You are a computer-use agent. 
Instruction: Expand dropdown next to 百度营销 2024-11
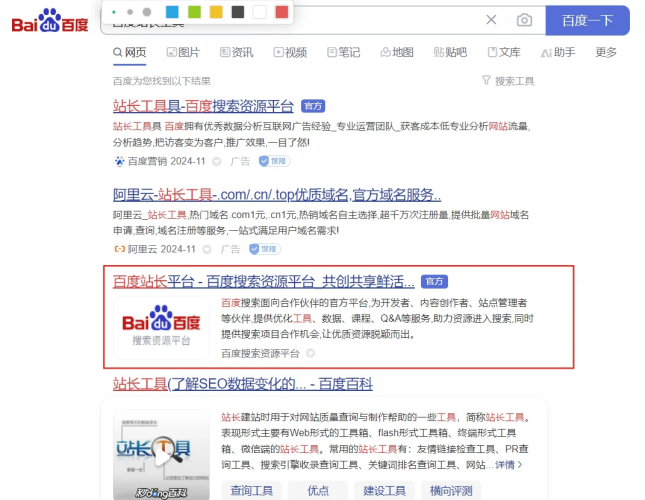(216, 162)
